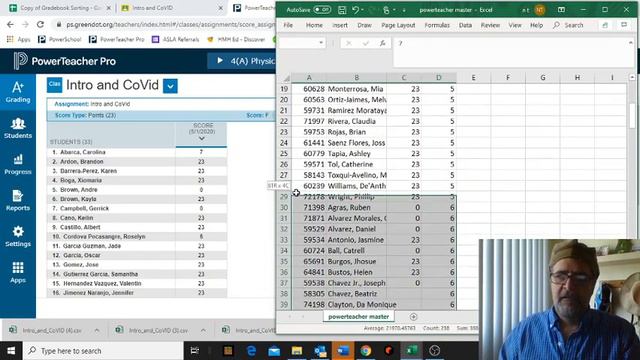Open the ASLA Referrals bookmark
640x360 pixels.
pos(176,39)
